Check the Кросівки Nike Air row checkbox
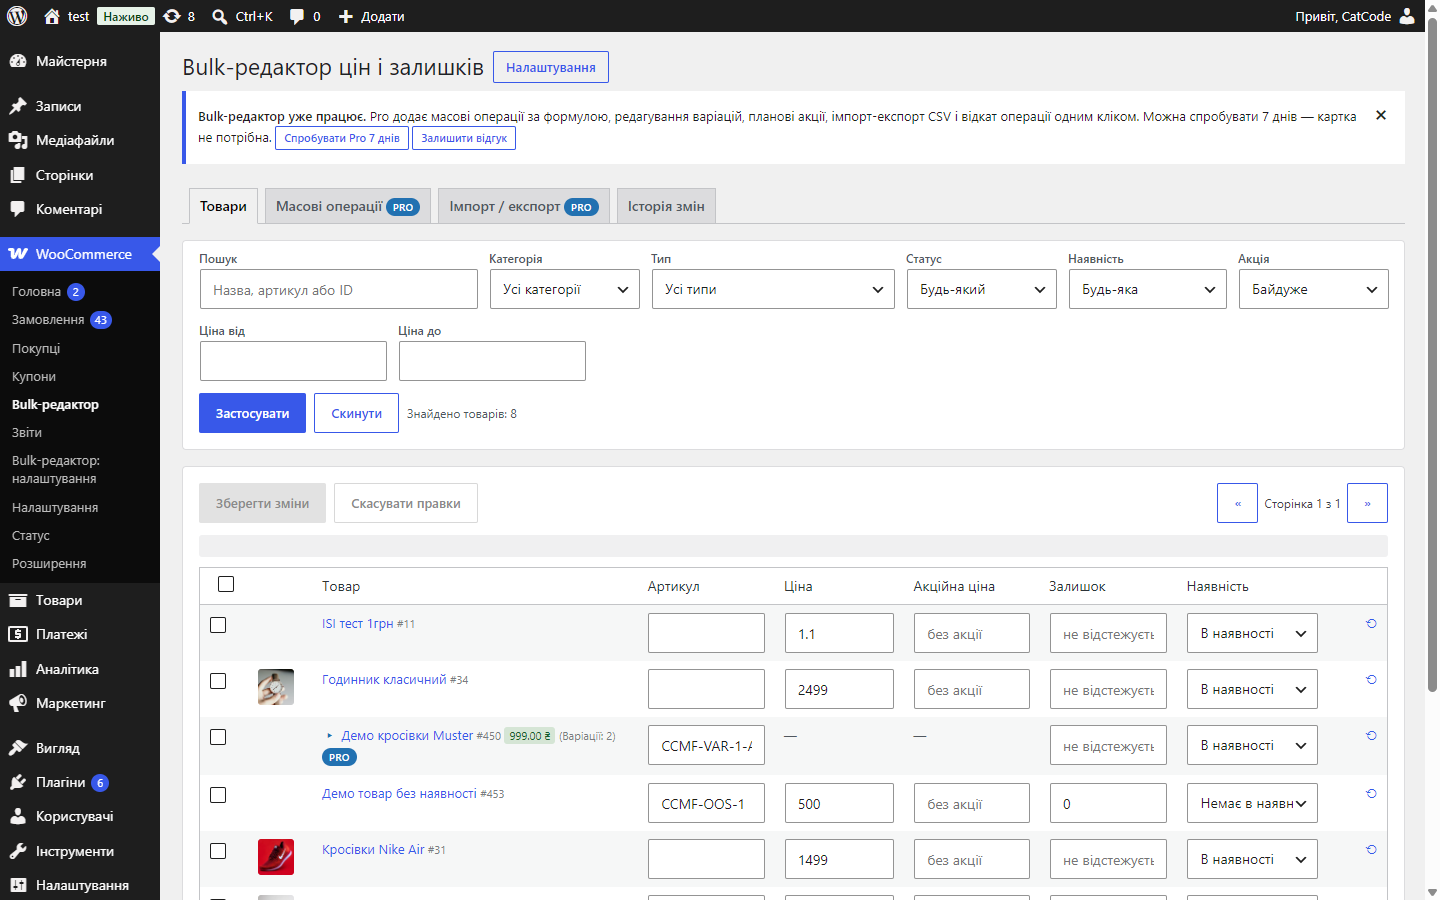 pos(218,851)
